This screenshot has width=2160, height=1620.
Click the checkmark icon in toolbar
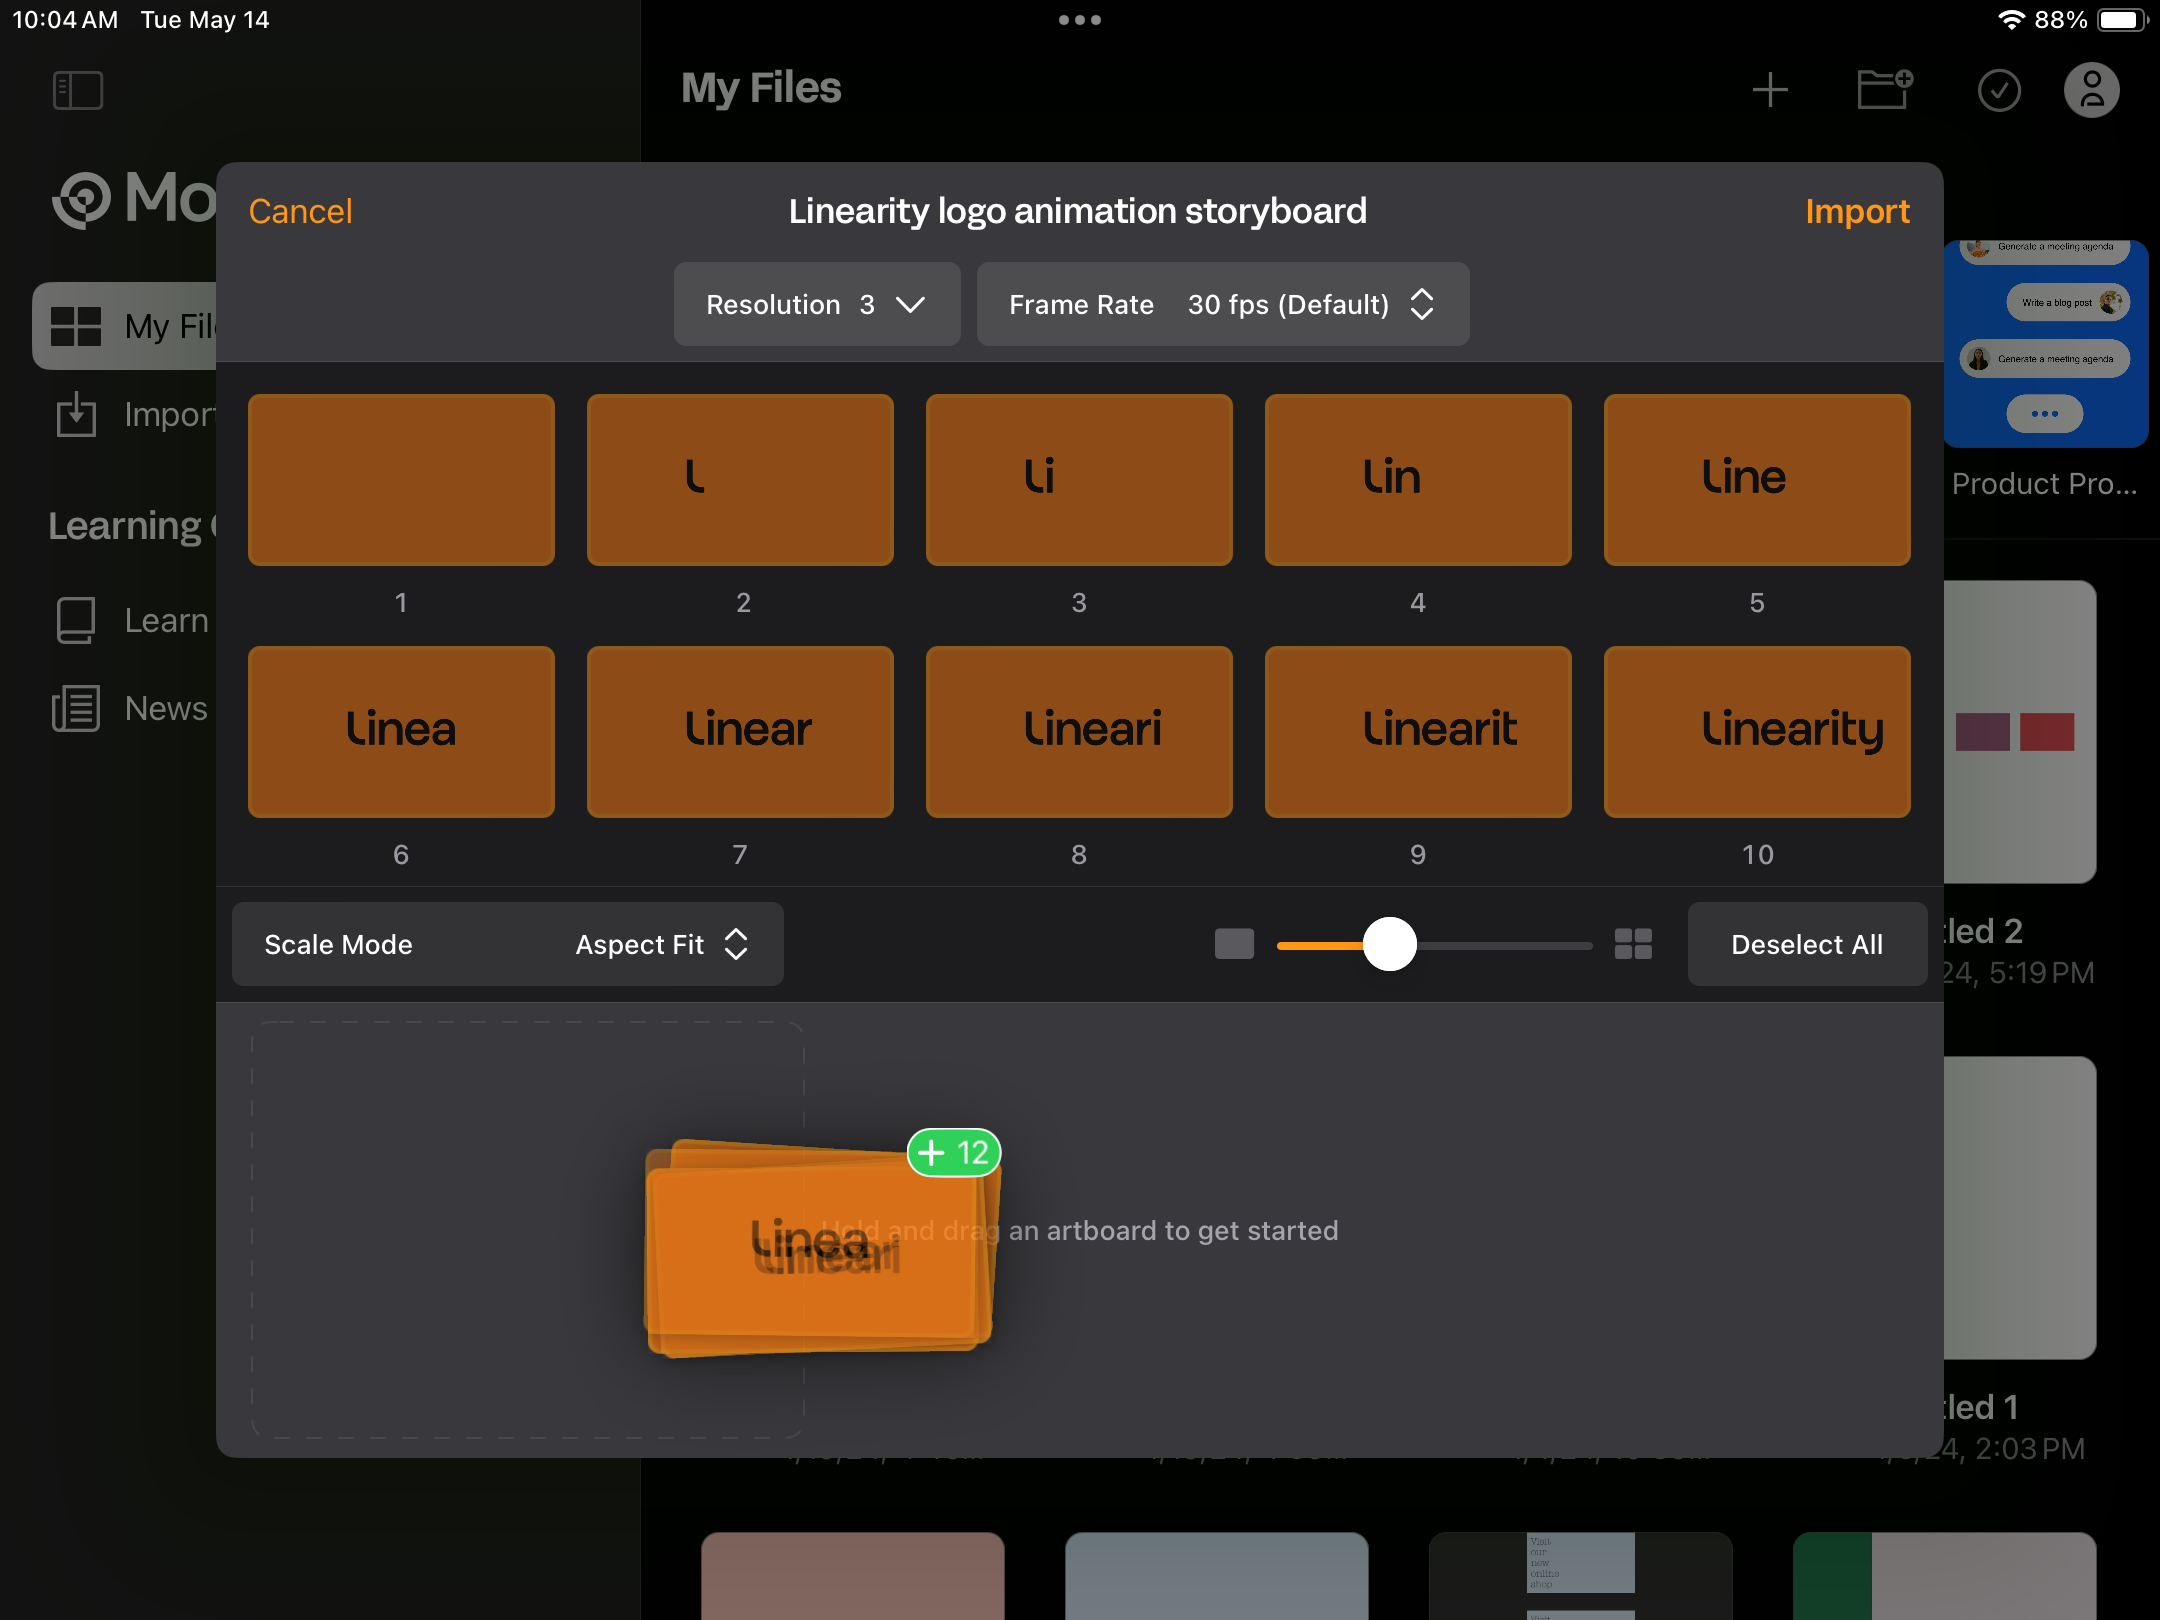[x=1998, y=88]
